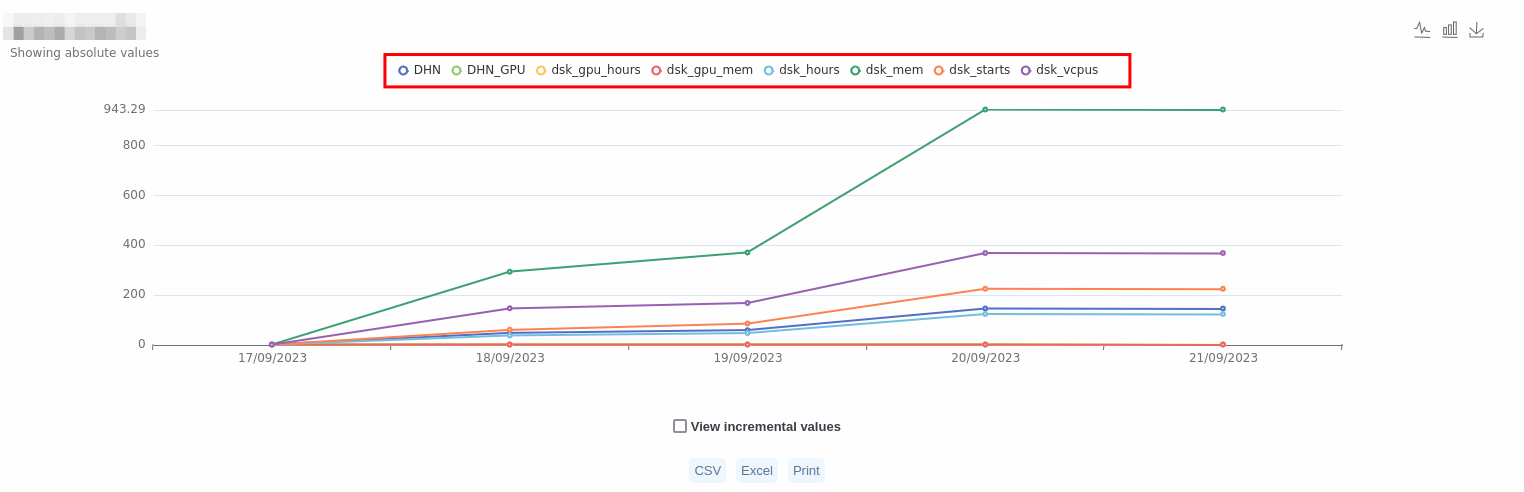Export data with Excel button

[x=756, y=471]
